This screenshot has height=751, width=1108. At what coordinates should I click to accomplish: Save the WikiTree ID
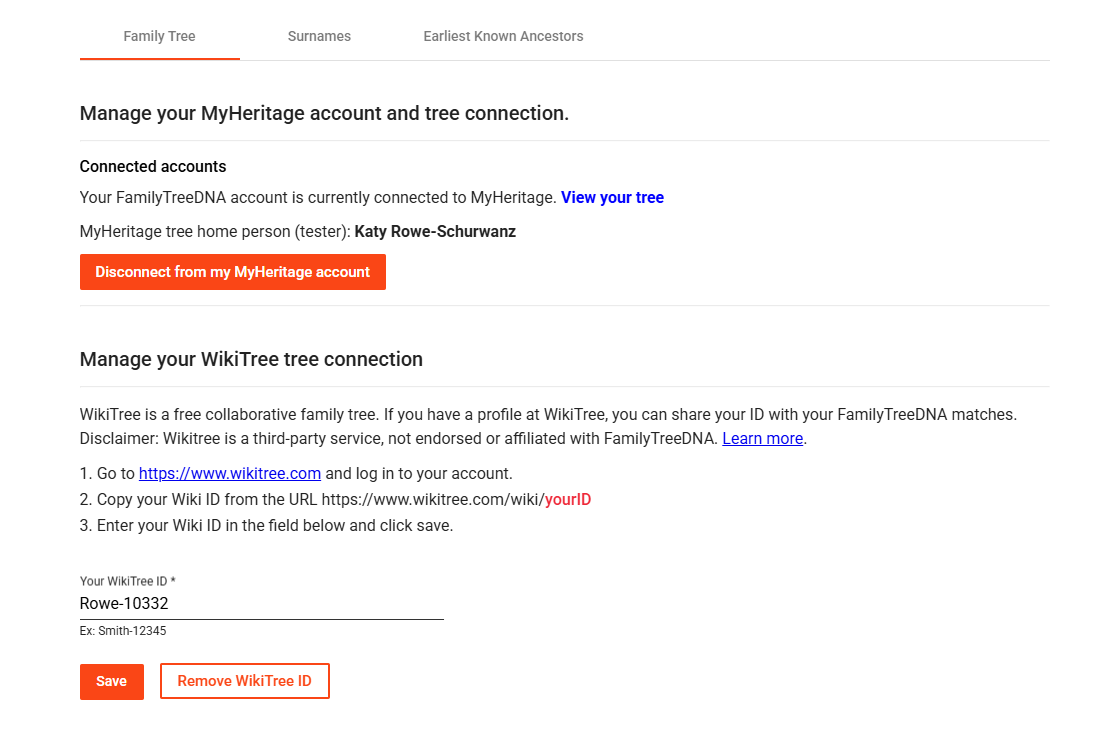112,682
